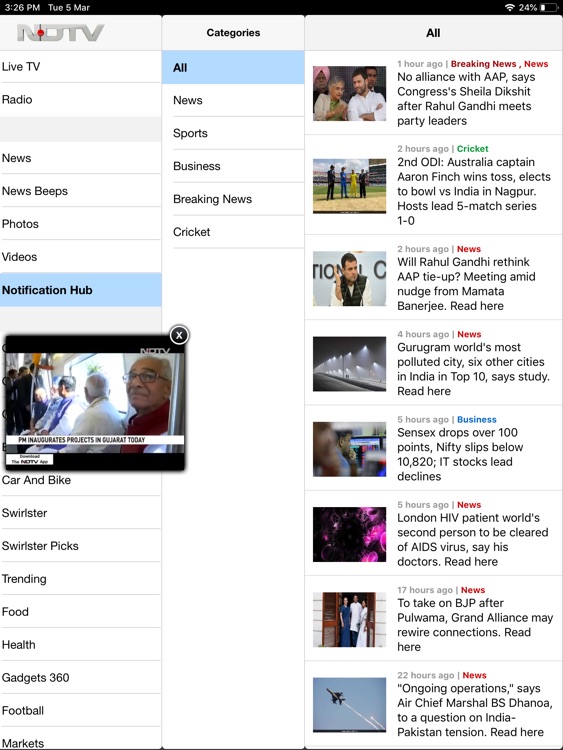Image resolution: width=563 pixels, height=750 pixels.
Task: Open Swirlster Picks section
Action: (x=80, y=546)
